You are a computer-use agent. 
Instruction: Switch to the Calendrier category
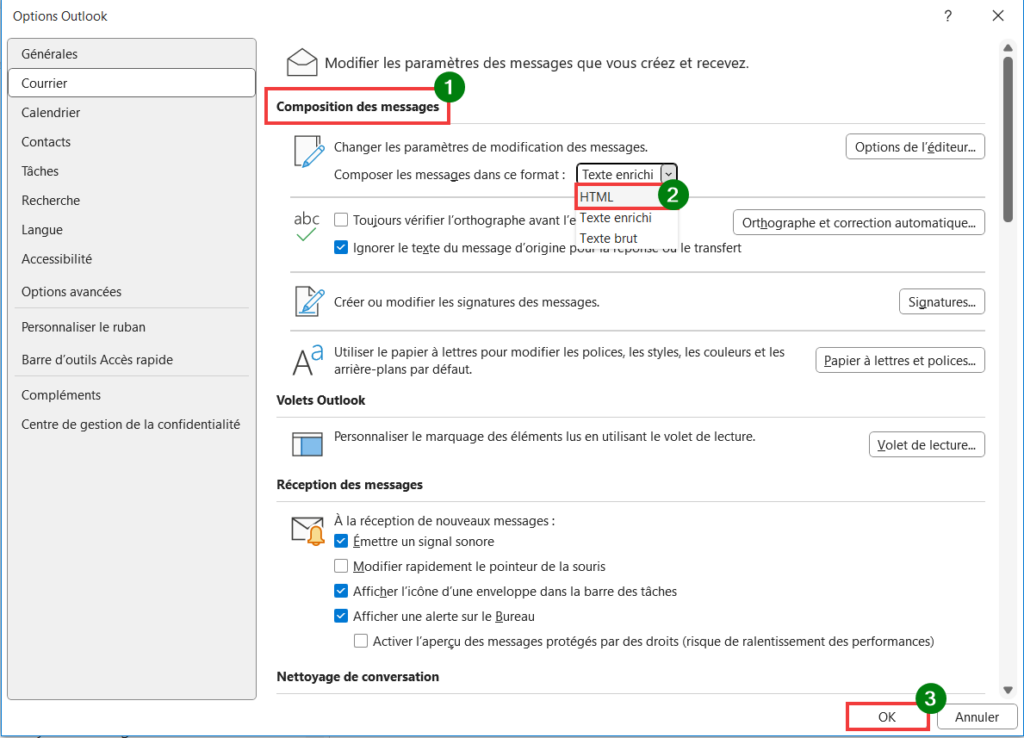click(132, 112)
